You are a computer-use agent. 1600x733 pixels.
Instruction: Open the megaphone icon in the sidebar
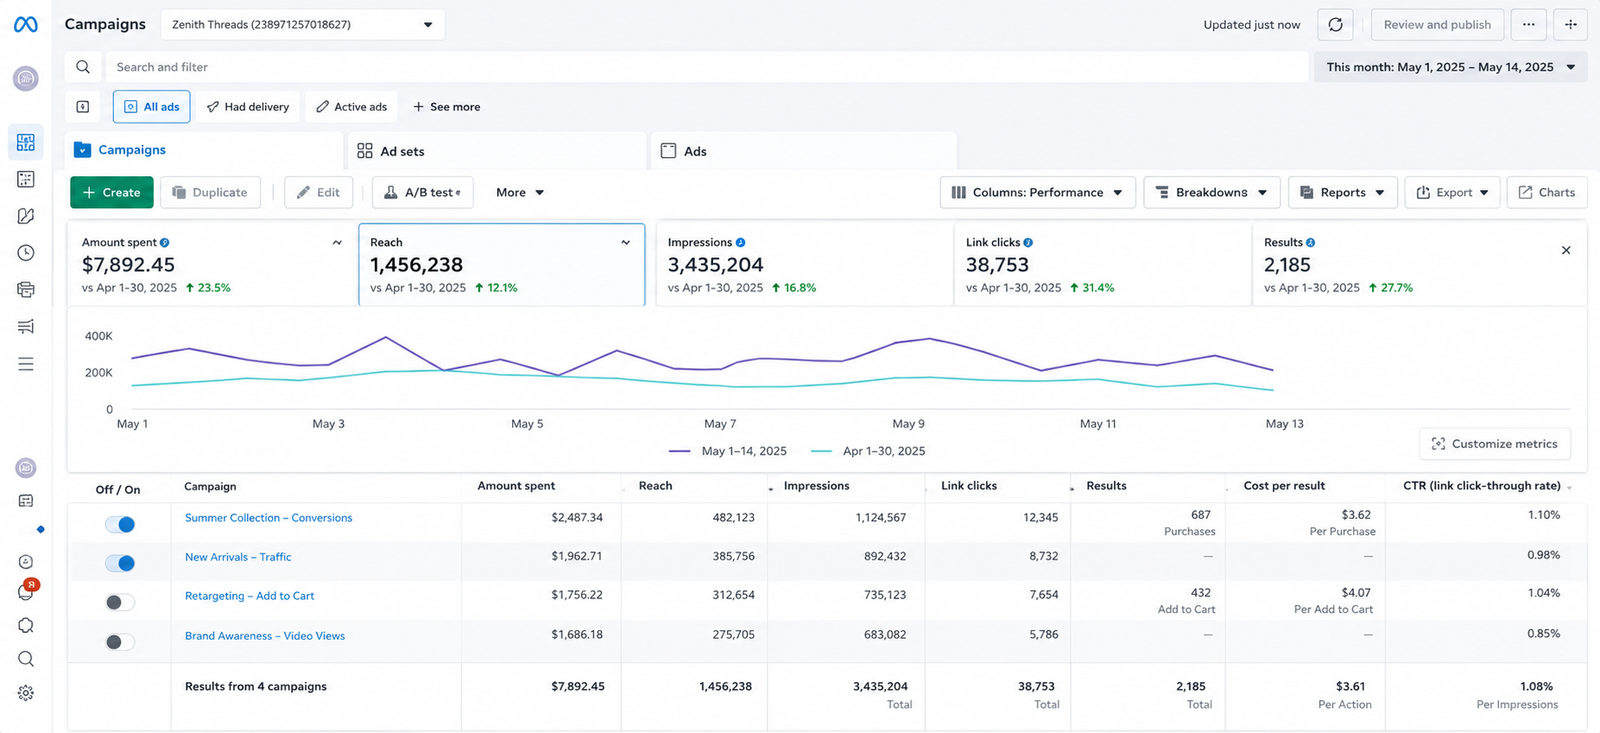(x=26, y=327)
